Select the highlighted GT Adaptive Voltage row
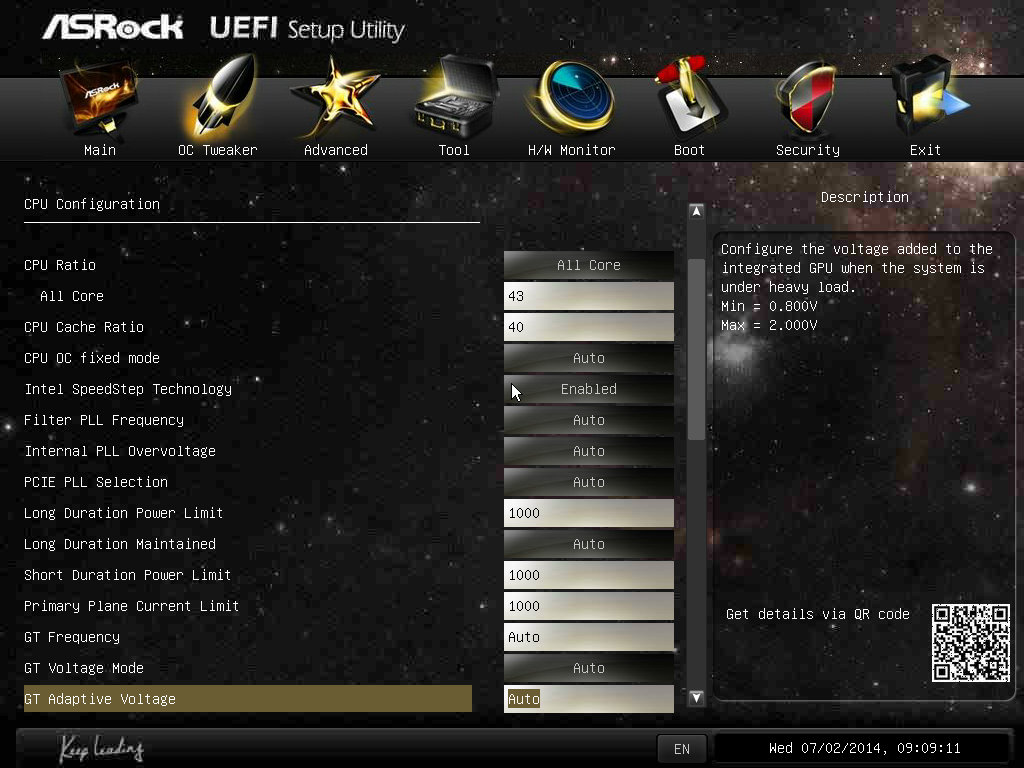The height and width of the screenshot is (768, 1024). (x=248, y=699)
